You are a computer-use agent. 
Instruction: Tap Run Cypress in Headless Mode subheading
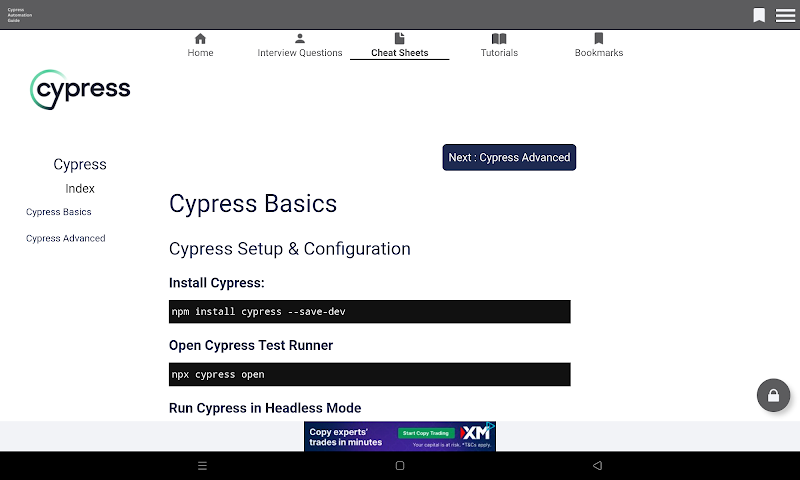click(265, 408)
